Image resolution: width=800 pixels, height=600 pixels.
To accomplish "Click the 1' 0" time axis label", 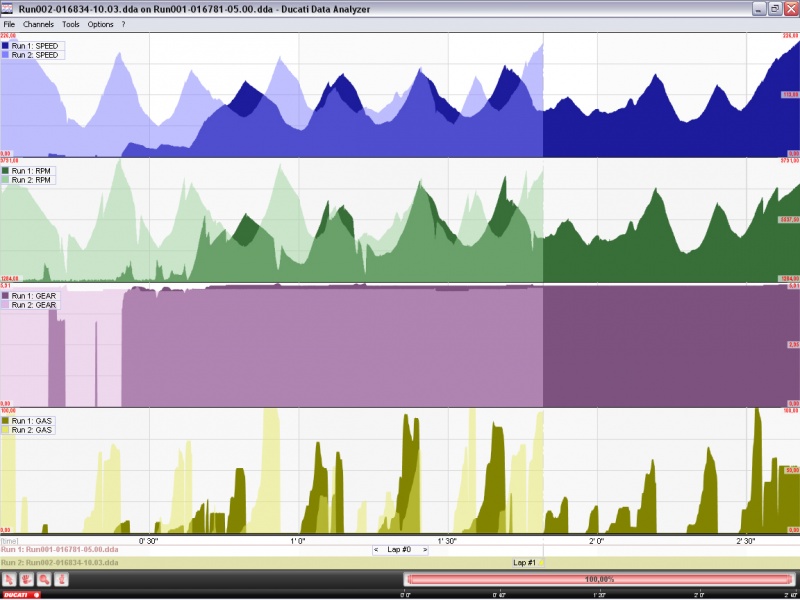I will pyautogui.click(x=298, y=540).
